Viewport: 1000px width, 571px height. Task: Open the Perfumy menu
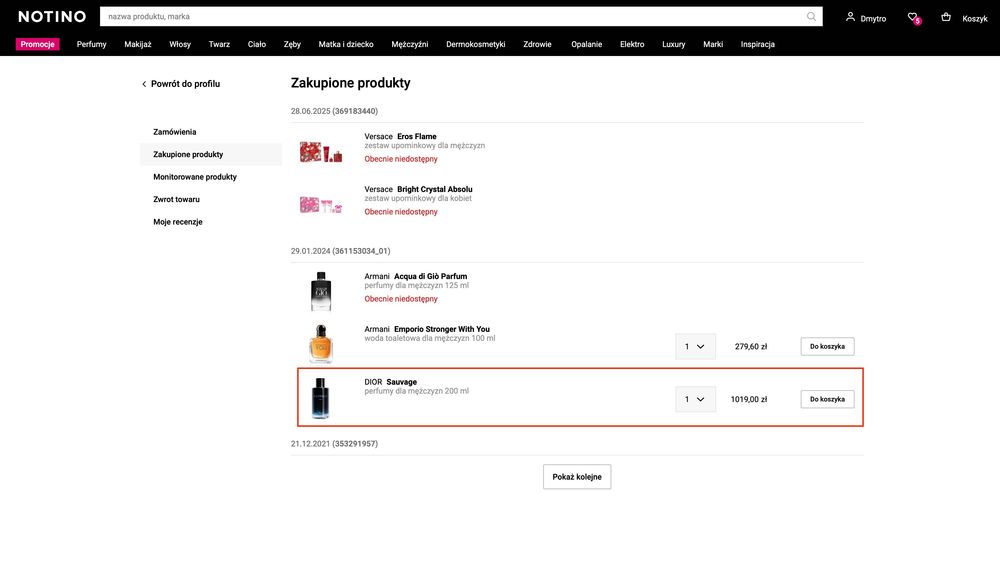point(91,44)
